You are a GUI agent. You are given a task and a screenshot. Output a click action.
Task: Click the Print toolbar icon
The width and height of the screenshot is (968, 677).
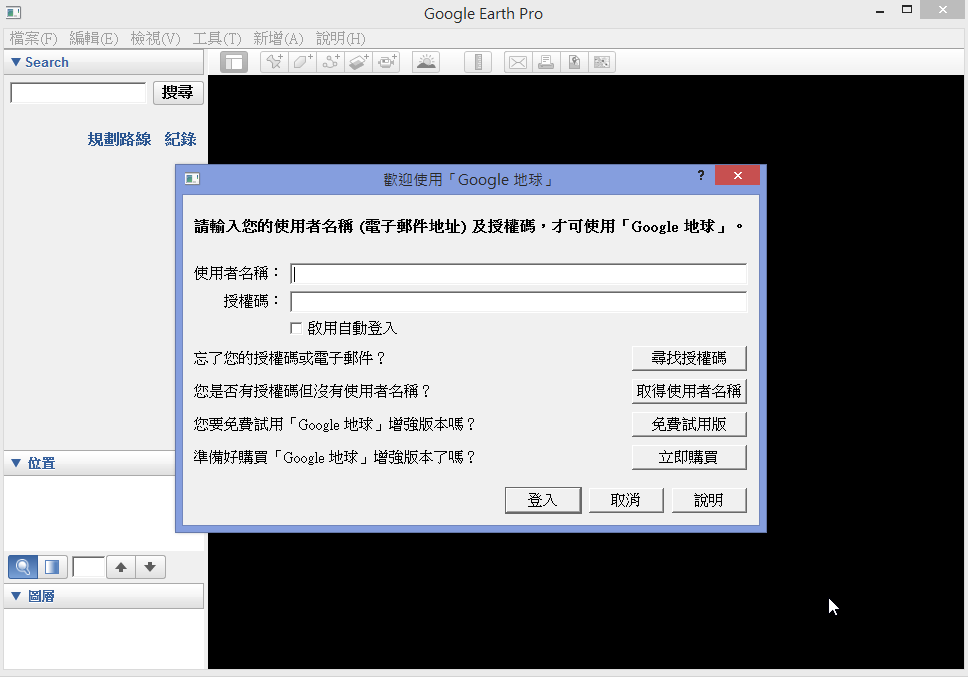pos(546,62)
